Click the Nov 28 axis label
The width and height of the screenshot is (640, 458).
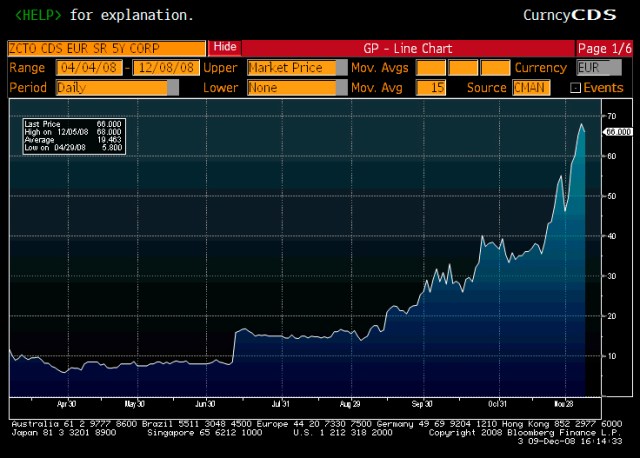[x=564, y=404]
